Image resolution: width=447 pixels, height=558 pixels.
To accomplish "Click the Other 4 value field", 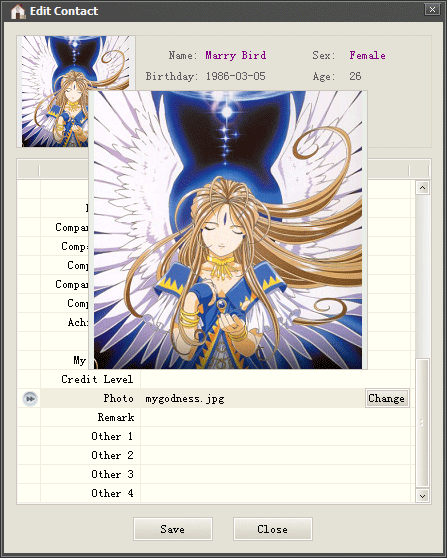I will click(275, 493).
